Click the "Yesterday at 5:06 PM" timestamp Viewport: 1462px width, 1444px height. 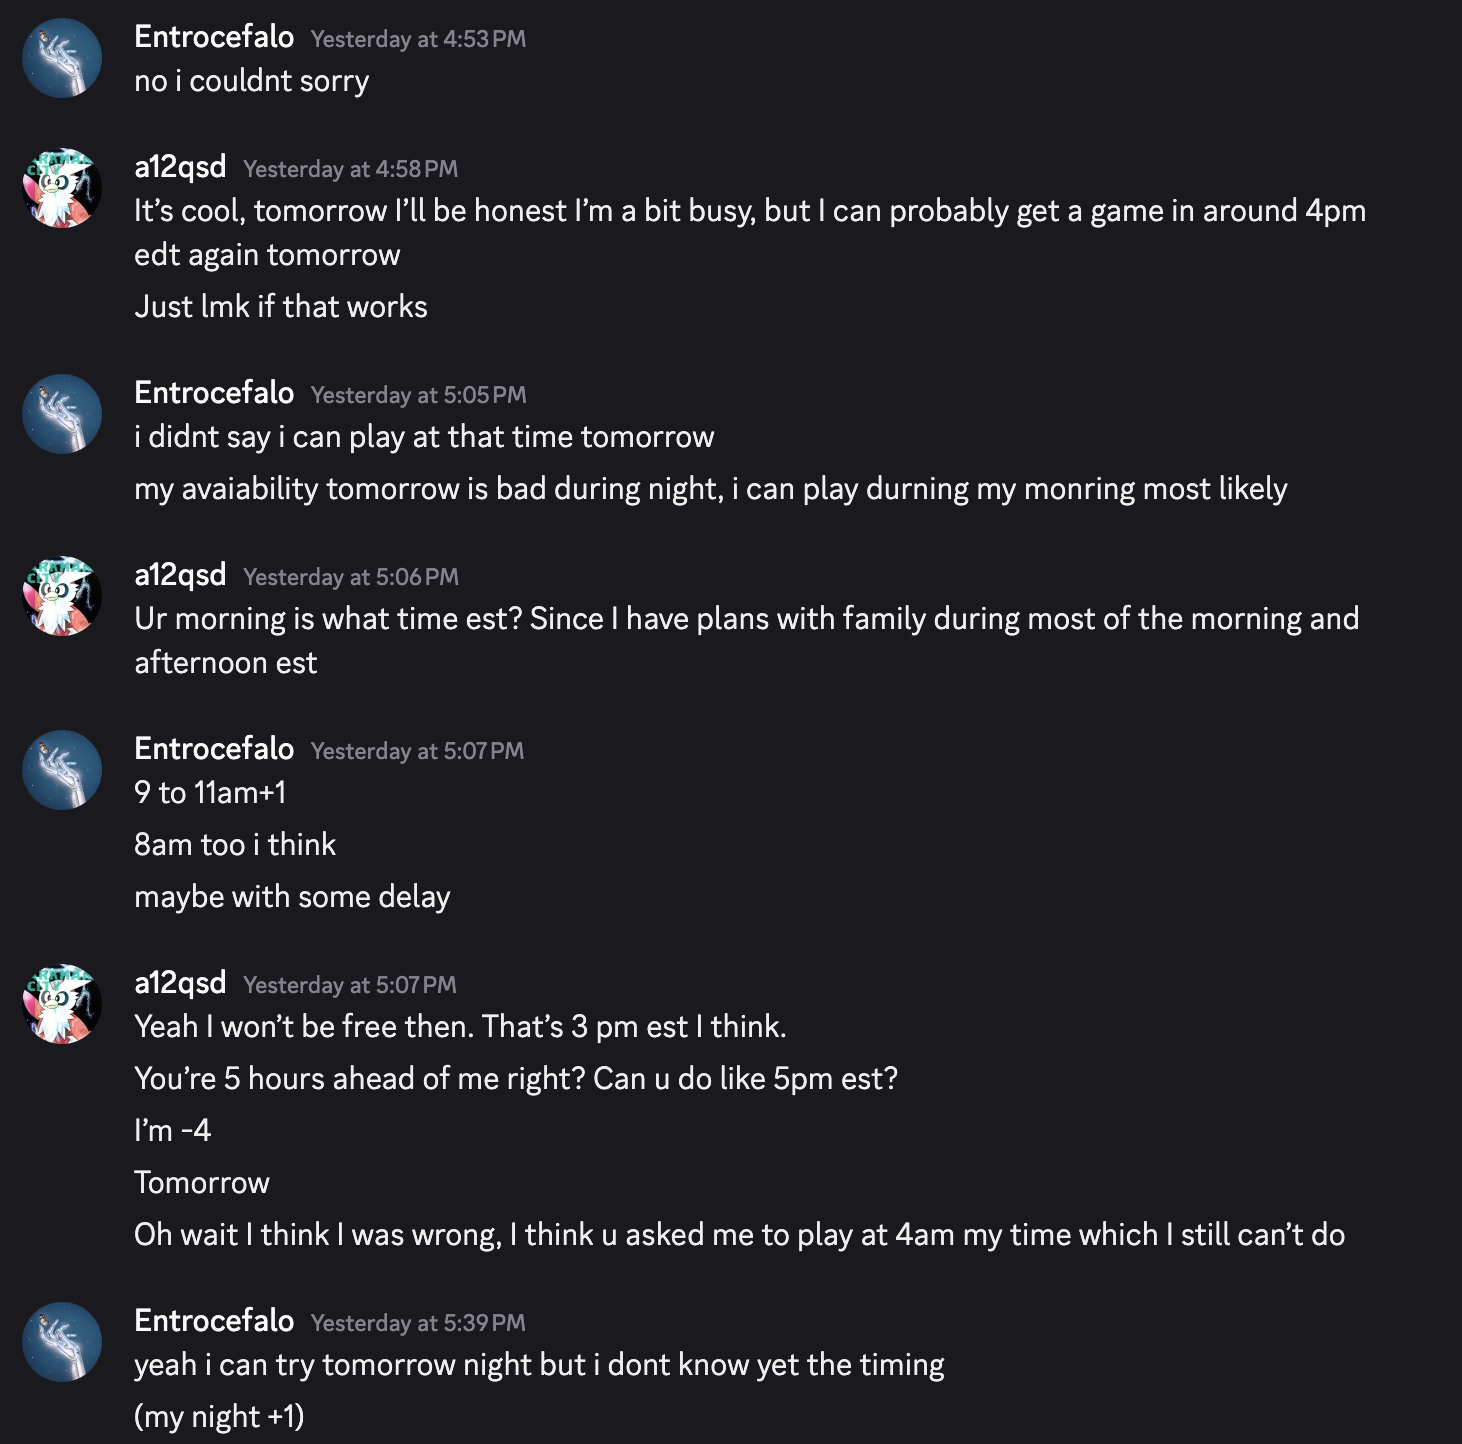click(x=350, y=577)
